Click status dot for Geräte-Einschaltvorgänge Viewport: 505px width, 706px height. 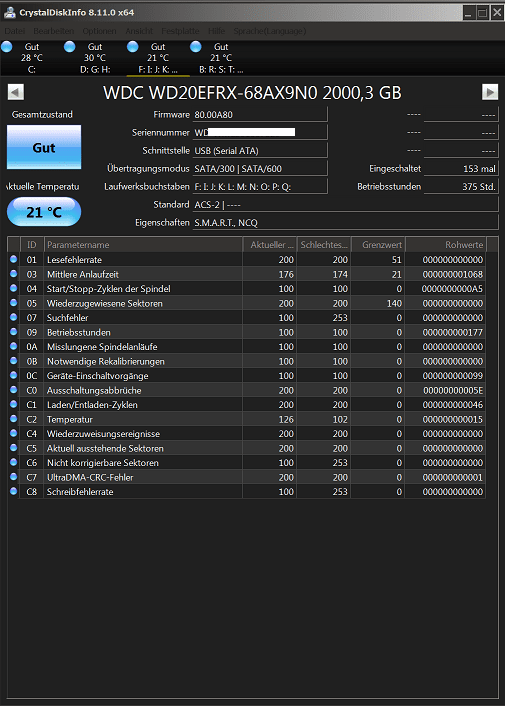tap(14, 375)
